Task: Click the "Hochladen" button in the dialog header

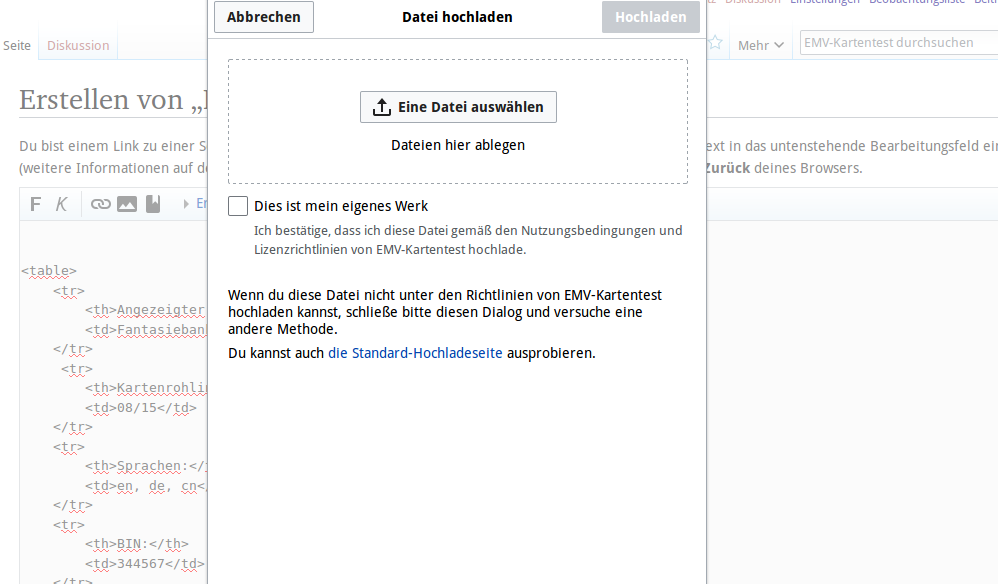Action: [650, 17]
